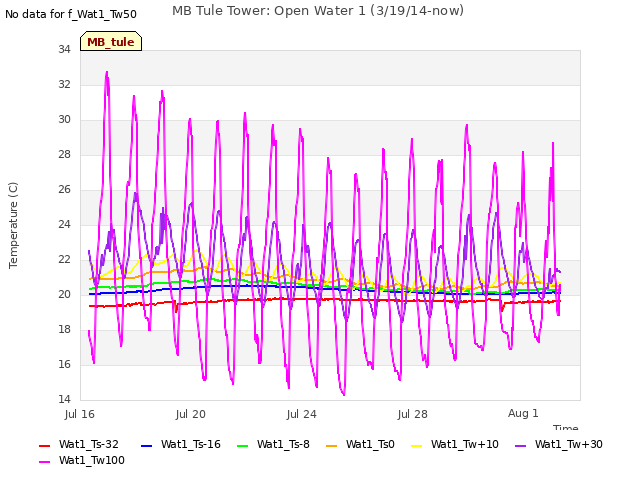
Task: Click the 16 y-axis tick label
Action: point(64,364)
